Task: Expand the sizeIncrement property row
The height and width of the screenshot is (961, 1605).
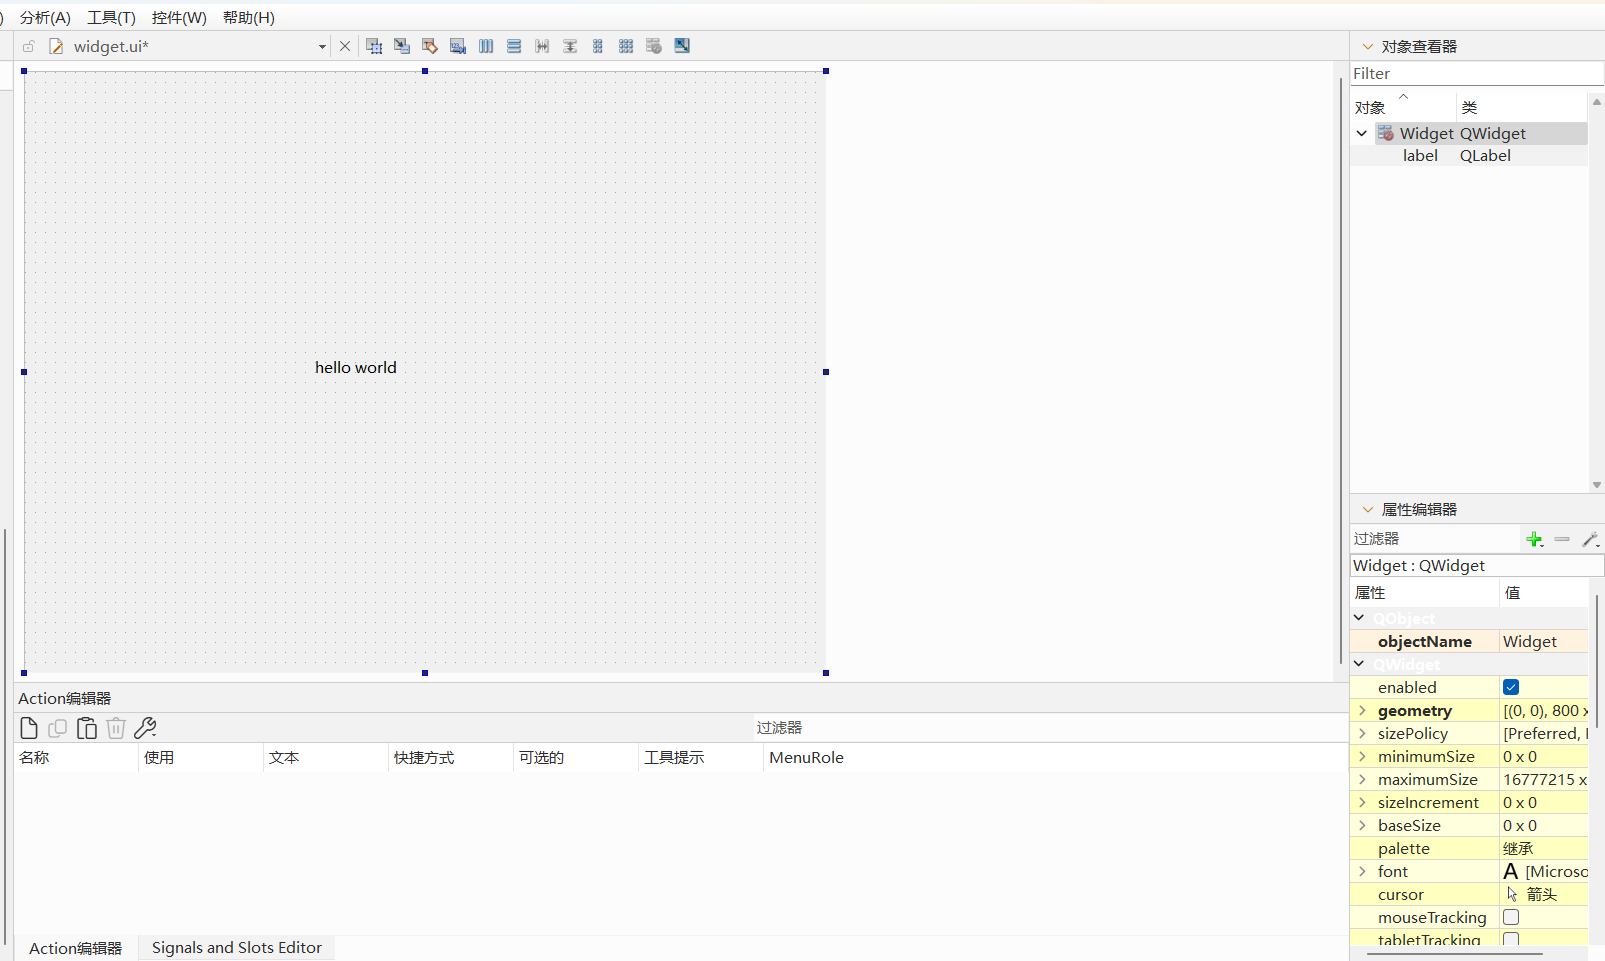Action: 1362,802
